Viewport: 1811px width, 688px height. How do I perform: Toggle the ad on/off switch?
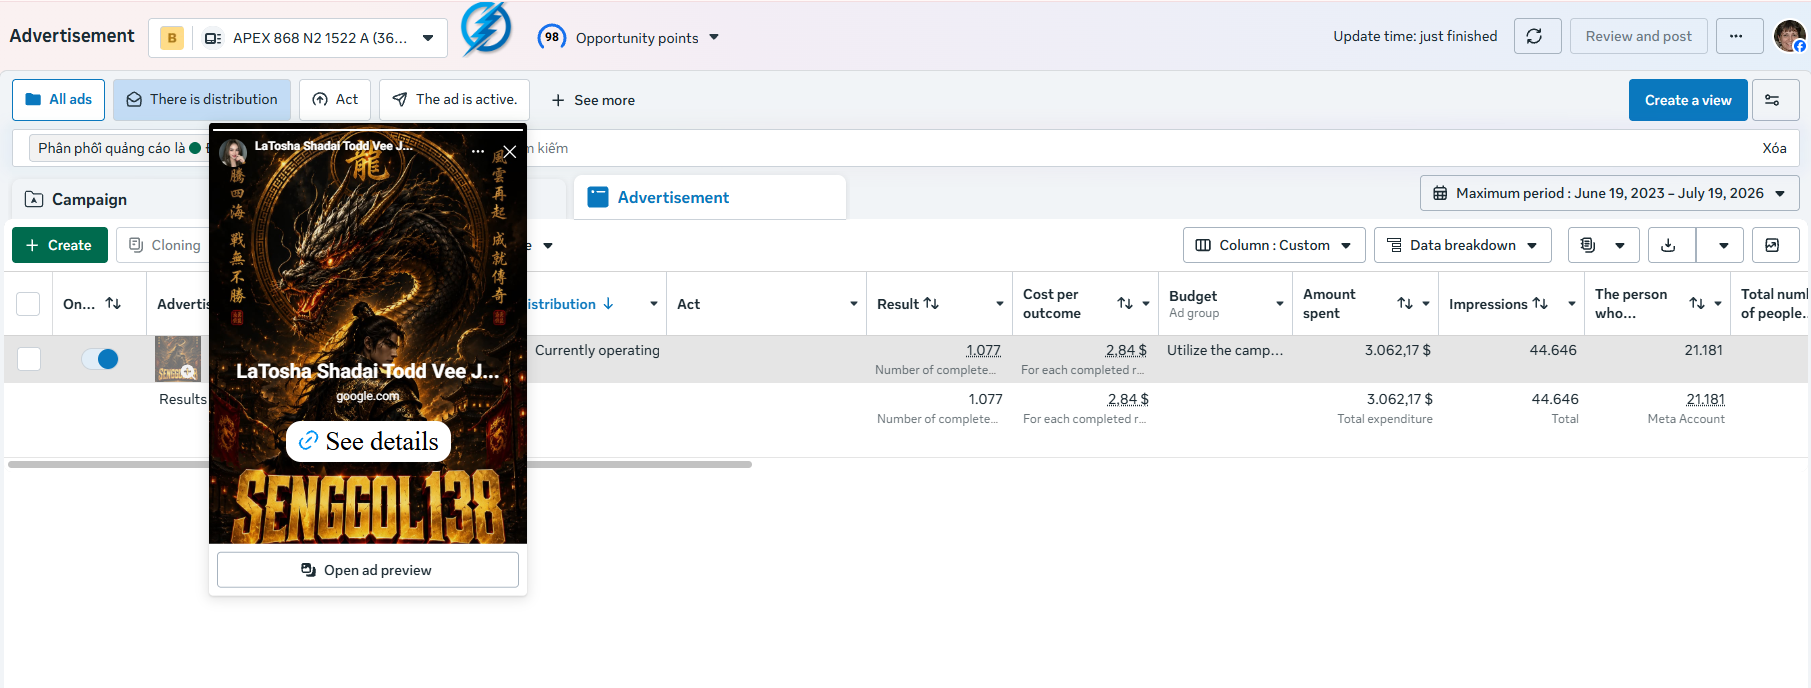click(x=100, y=359)
